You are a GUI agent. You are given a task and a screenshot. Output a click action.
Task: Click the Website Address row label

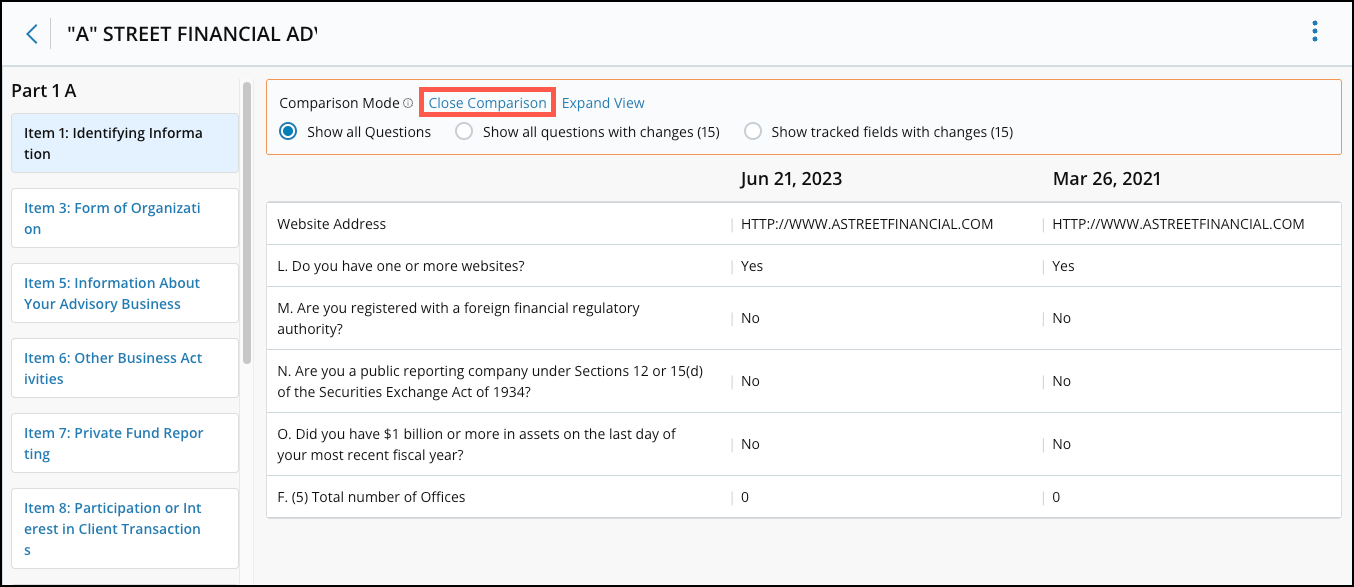click(332, 224)
